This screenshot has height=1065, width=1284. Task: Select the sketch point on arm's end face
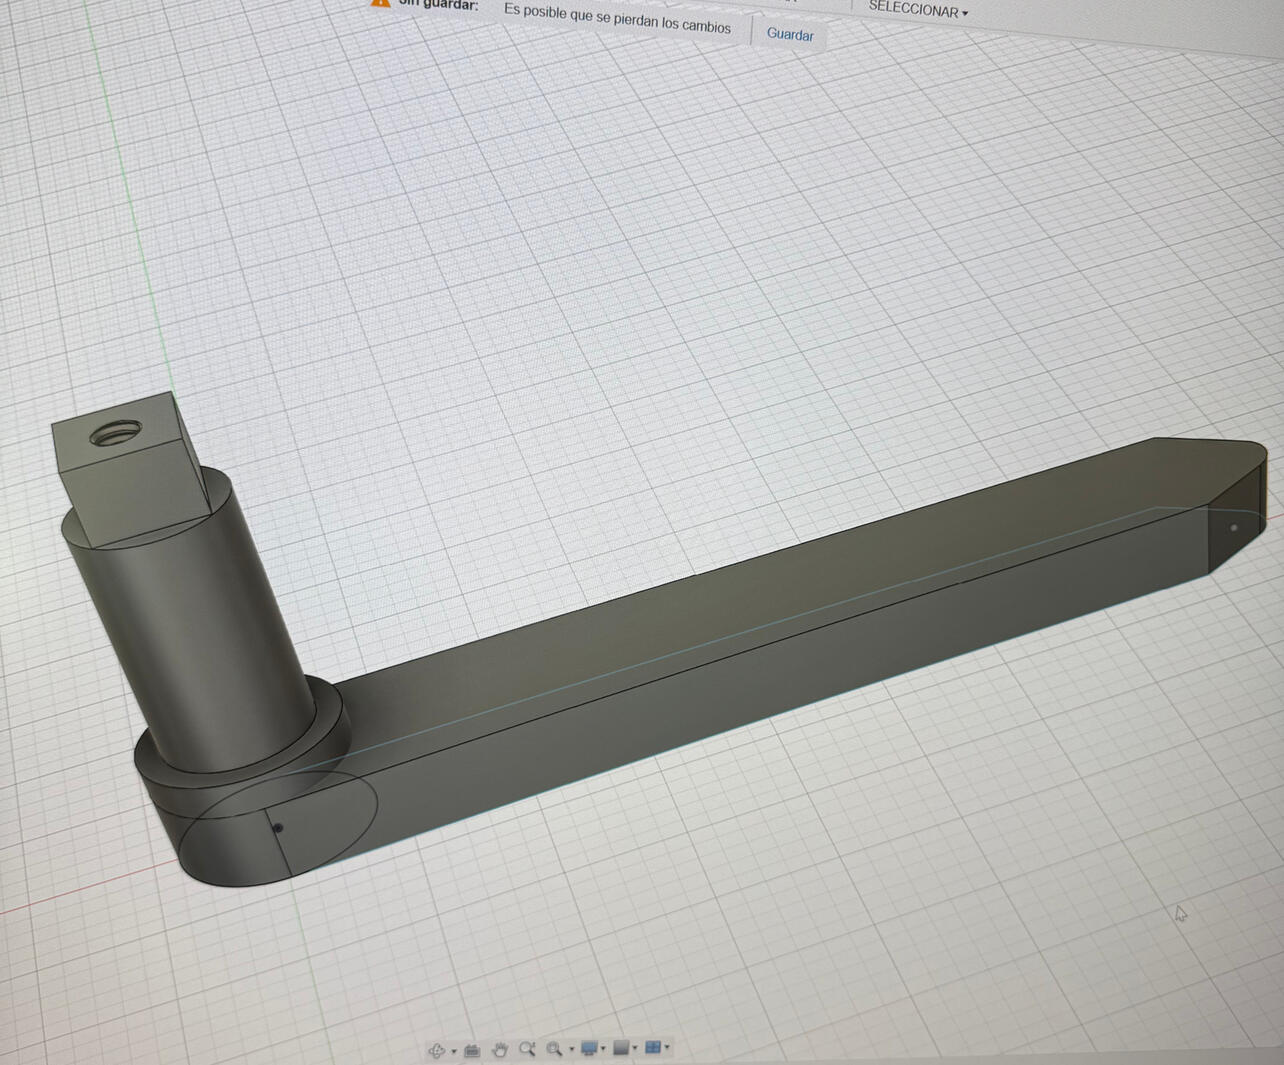[x=1234, y=527]
